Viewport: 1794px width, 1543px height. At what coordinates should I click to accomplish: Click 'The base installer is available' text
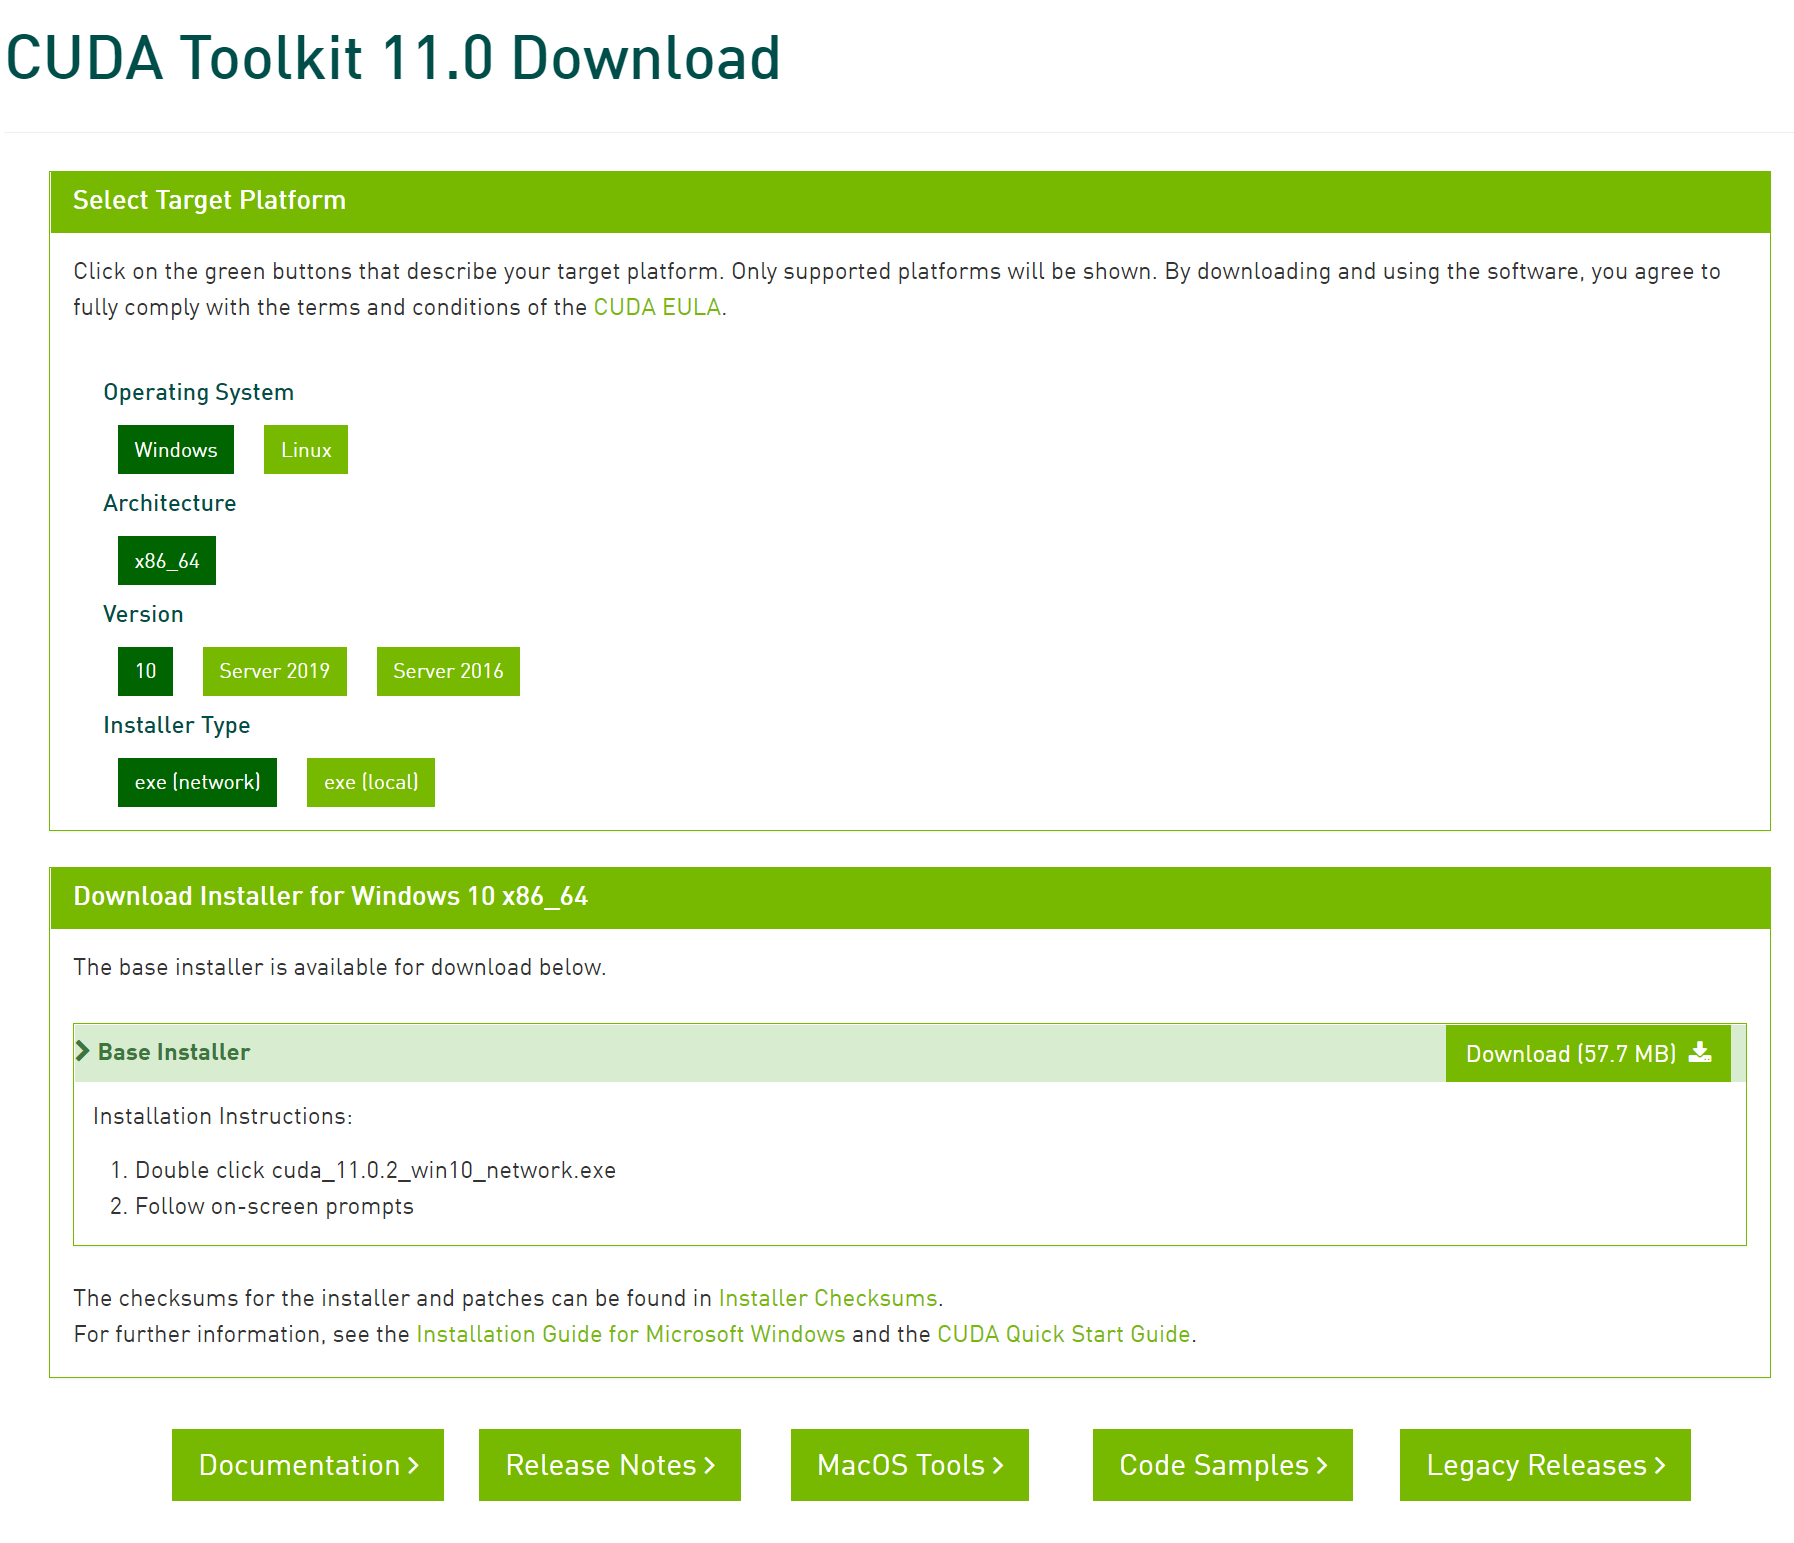tap(340, 967)
